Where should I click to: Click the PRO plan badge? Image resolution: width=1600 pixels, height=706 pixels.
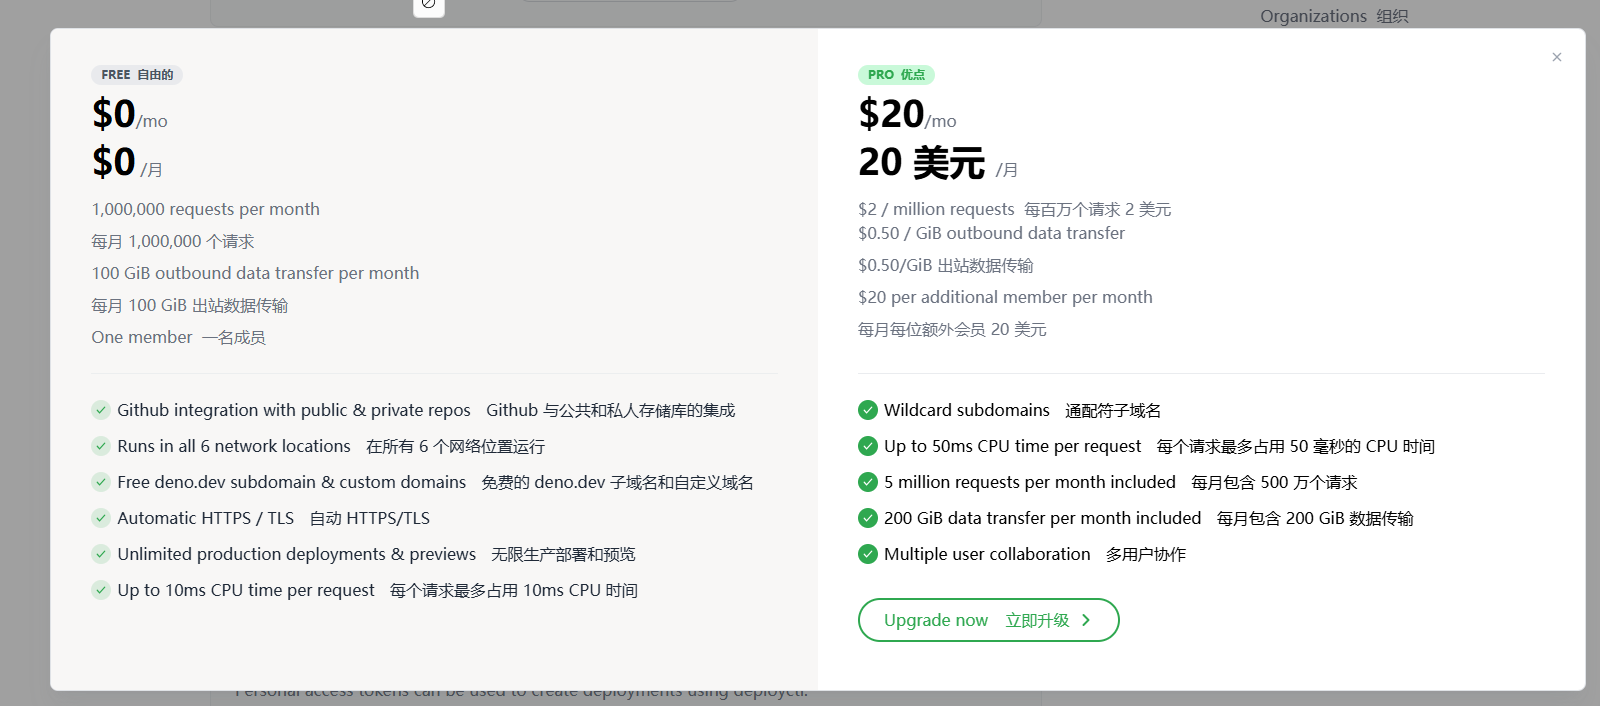[x=896, y=75]
